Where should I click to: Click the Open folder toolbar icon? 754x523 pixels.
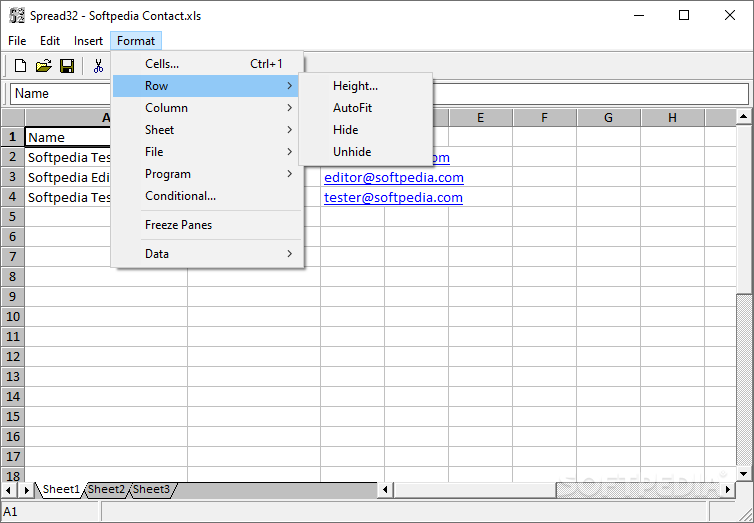coord(44,66)
